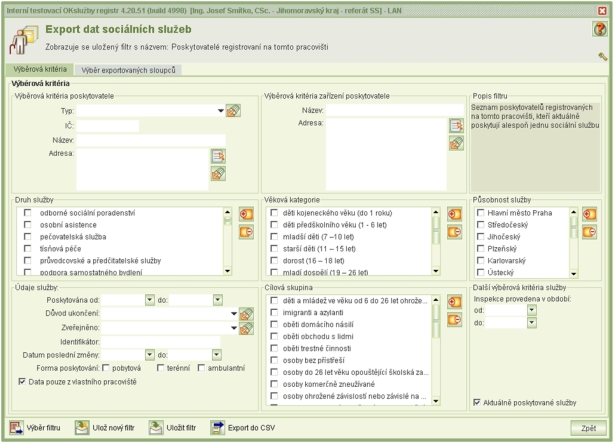Click the provider Název input field
The image size is (614, 443).
click(x=151, y=140)
